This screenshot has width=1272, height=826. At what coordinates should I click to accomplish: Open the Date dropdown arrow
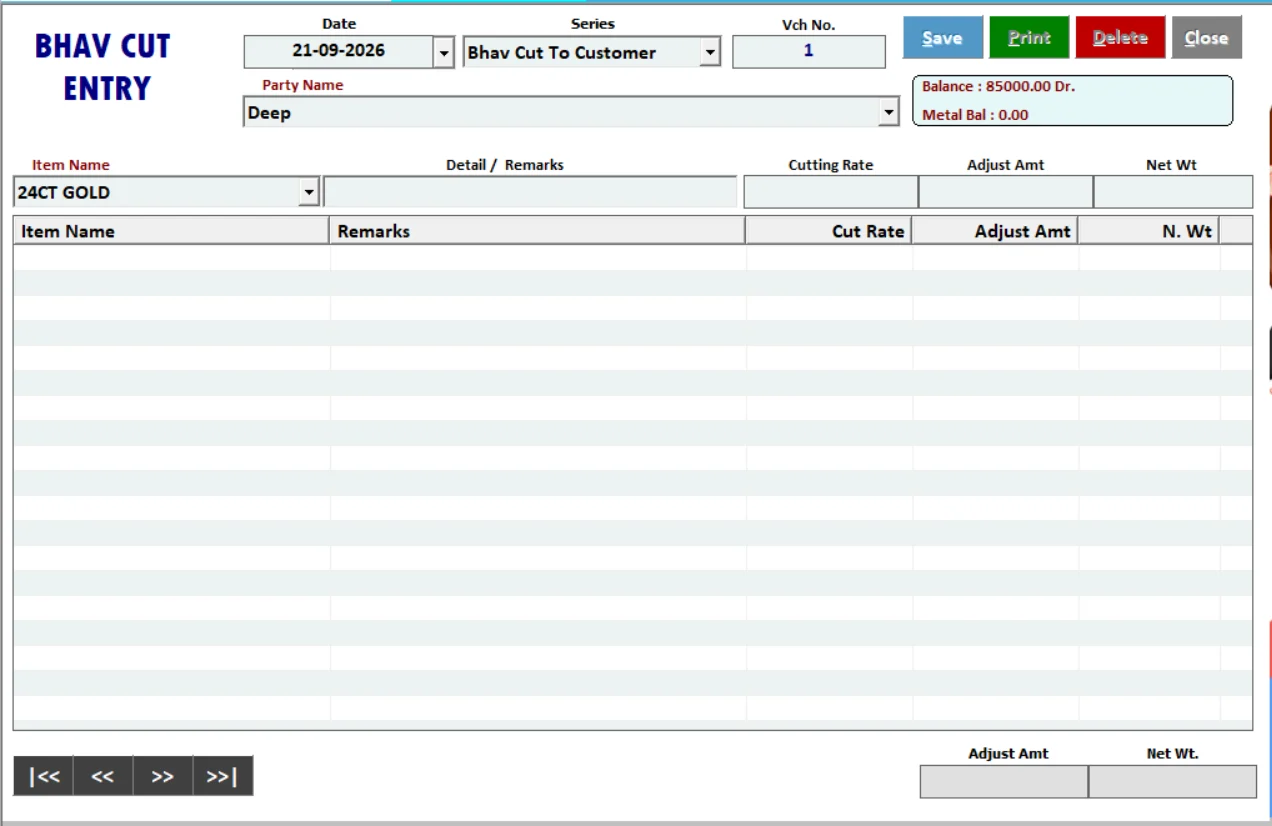445,52
